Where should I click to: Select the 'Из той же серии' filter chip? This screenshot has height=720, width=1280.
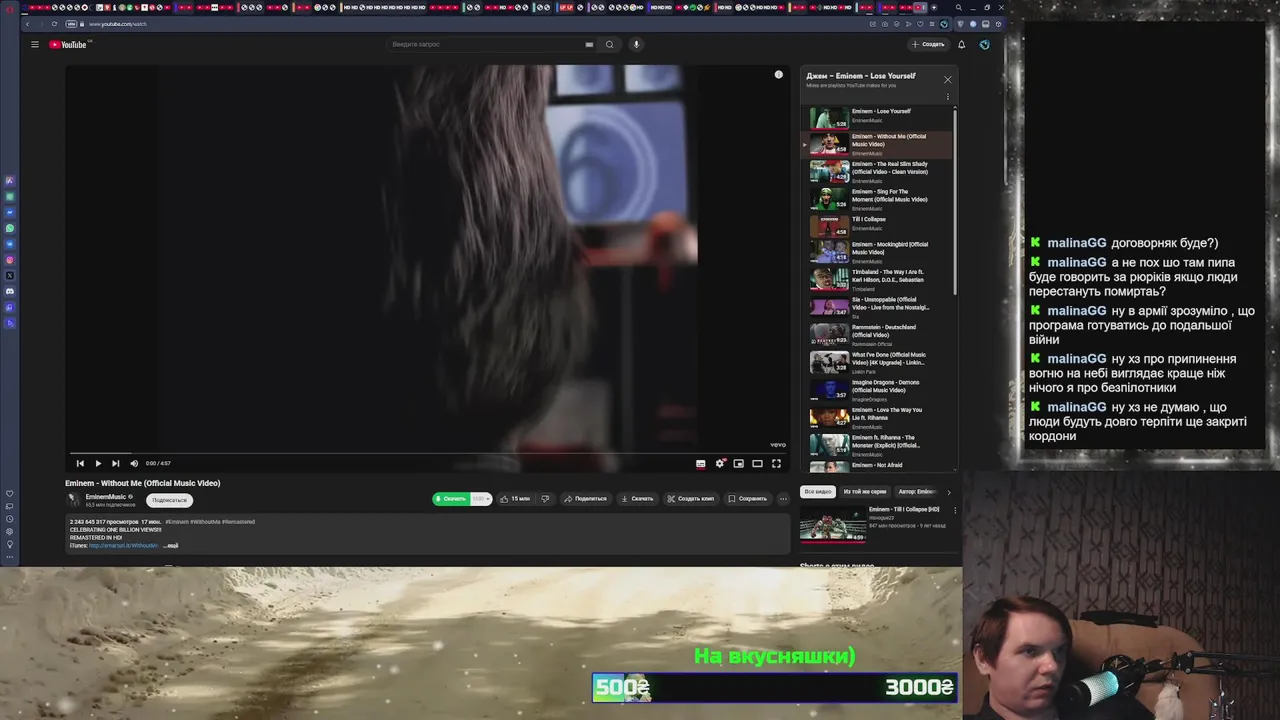coord(865,492)
